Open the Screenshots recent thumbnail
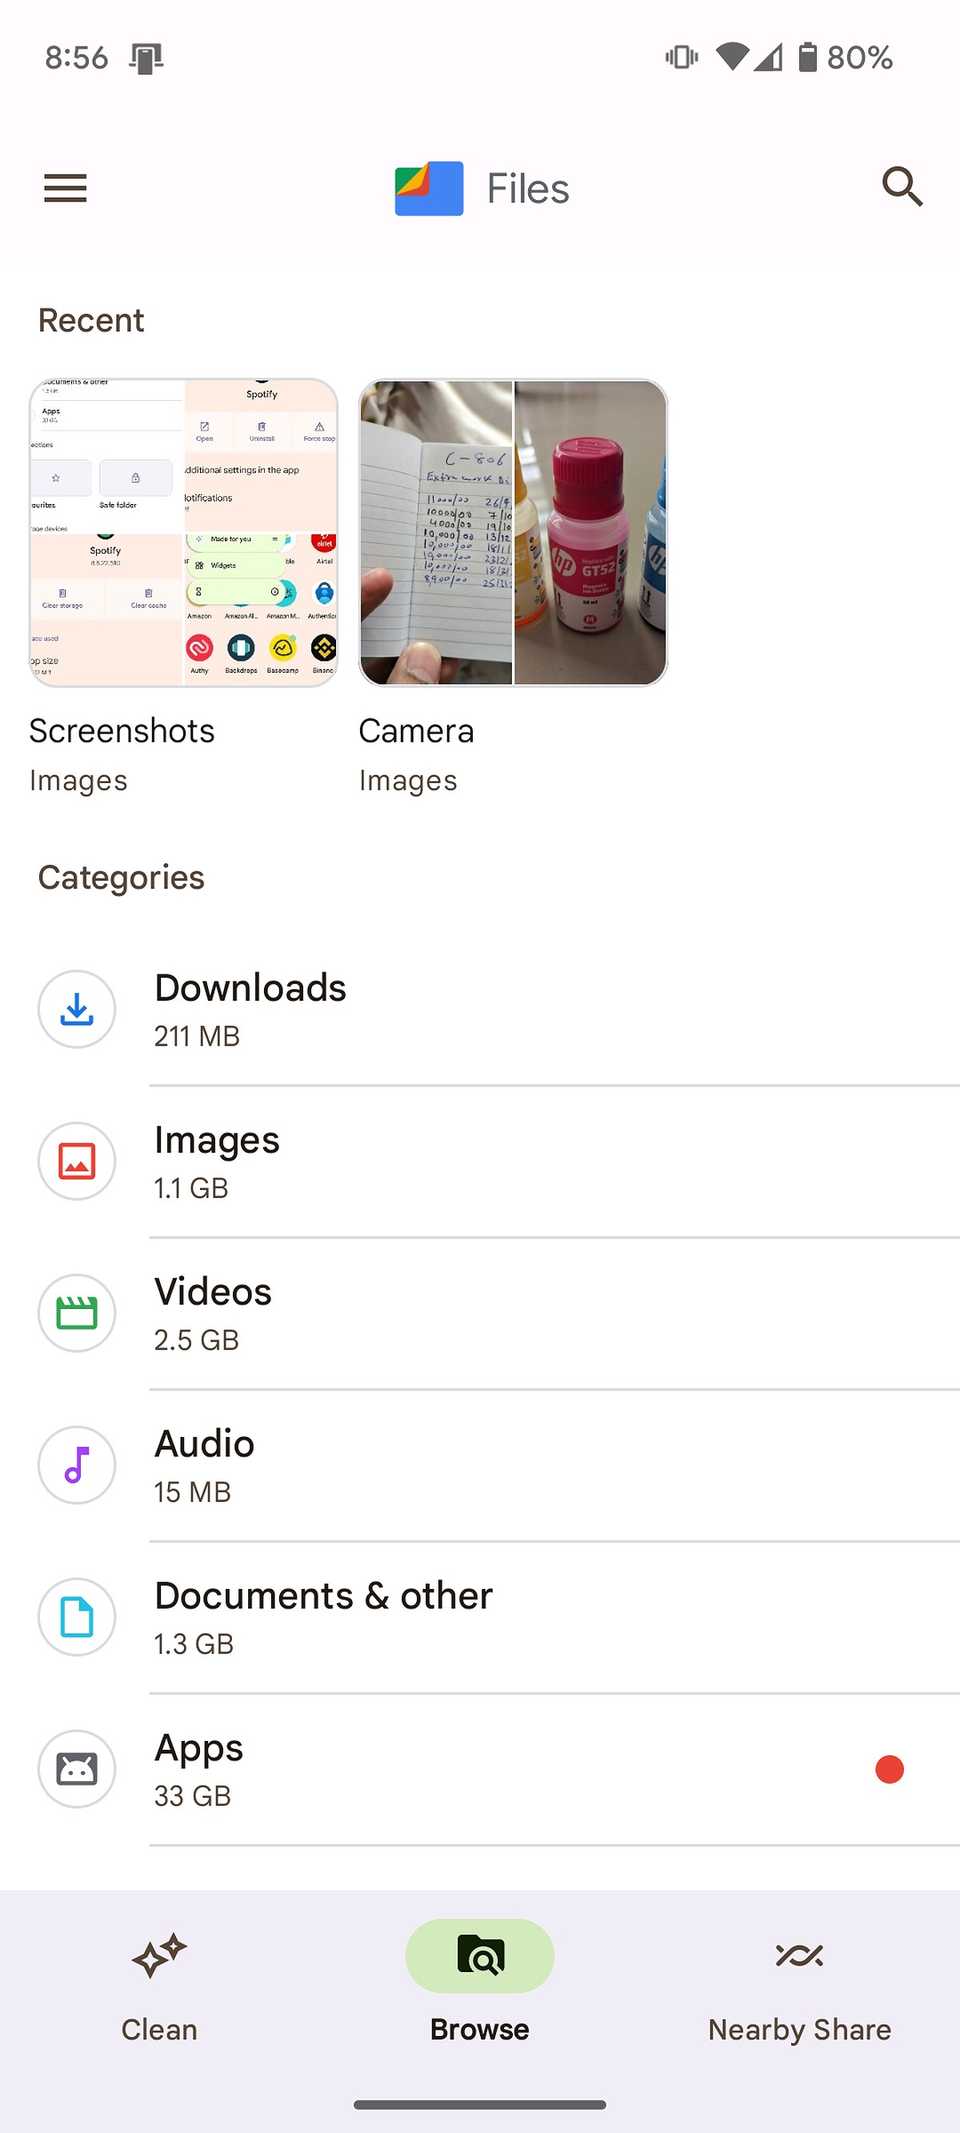 [183, 532]
